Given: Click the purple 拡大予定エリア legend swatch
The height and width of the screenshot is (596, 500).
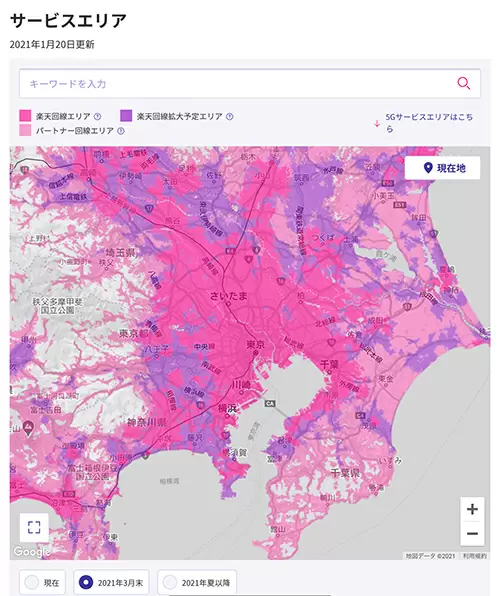Looking at the screenshot, I should click(126, 116).
